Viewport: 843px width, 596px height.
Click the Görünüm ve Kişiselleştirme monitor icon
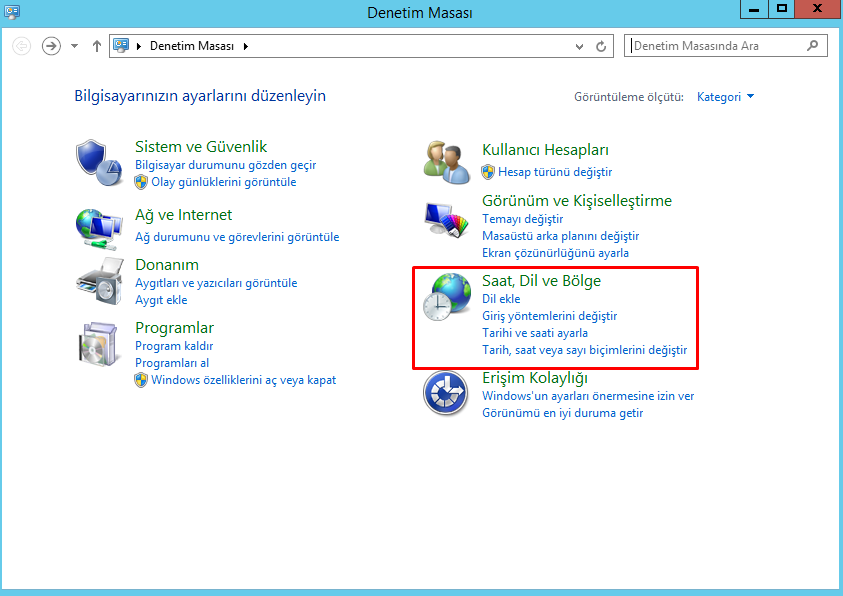[446, 219]
